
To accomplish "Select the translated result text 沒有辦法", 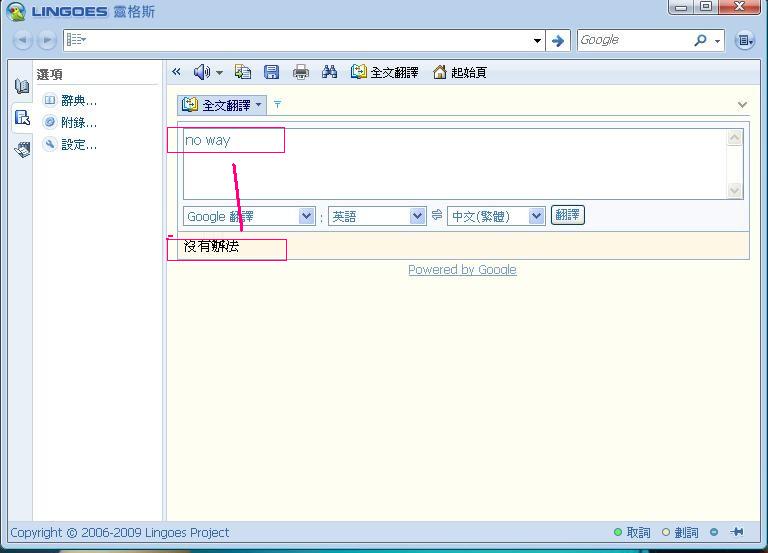I will (212, 246).
